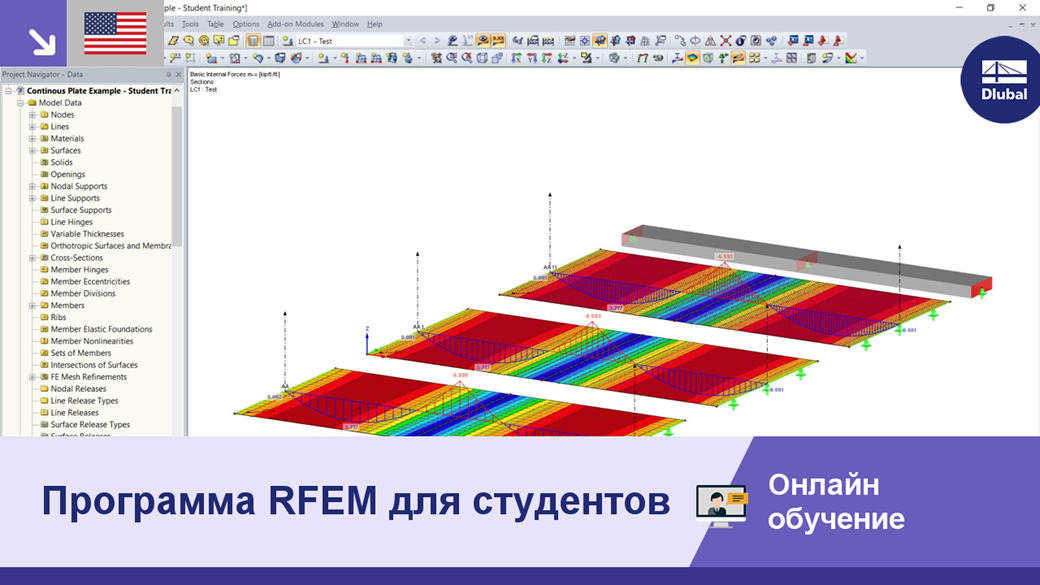Click the magnifier with red X icon
The image size is (1040, 585).
pyautogui.click(x=467, y=58)
